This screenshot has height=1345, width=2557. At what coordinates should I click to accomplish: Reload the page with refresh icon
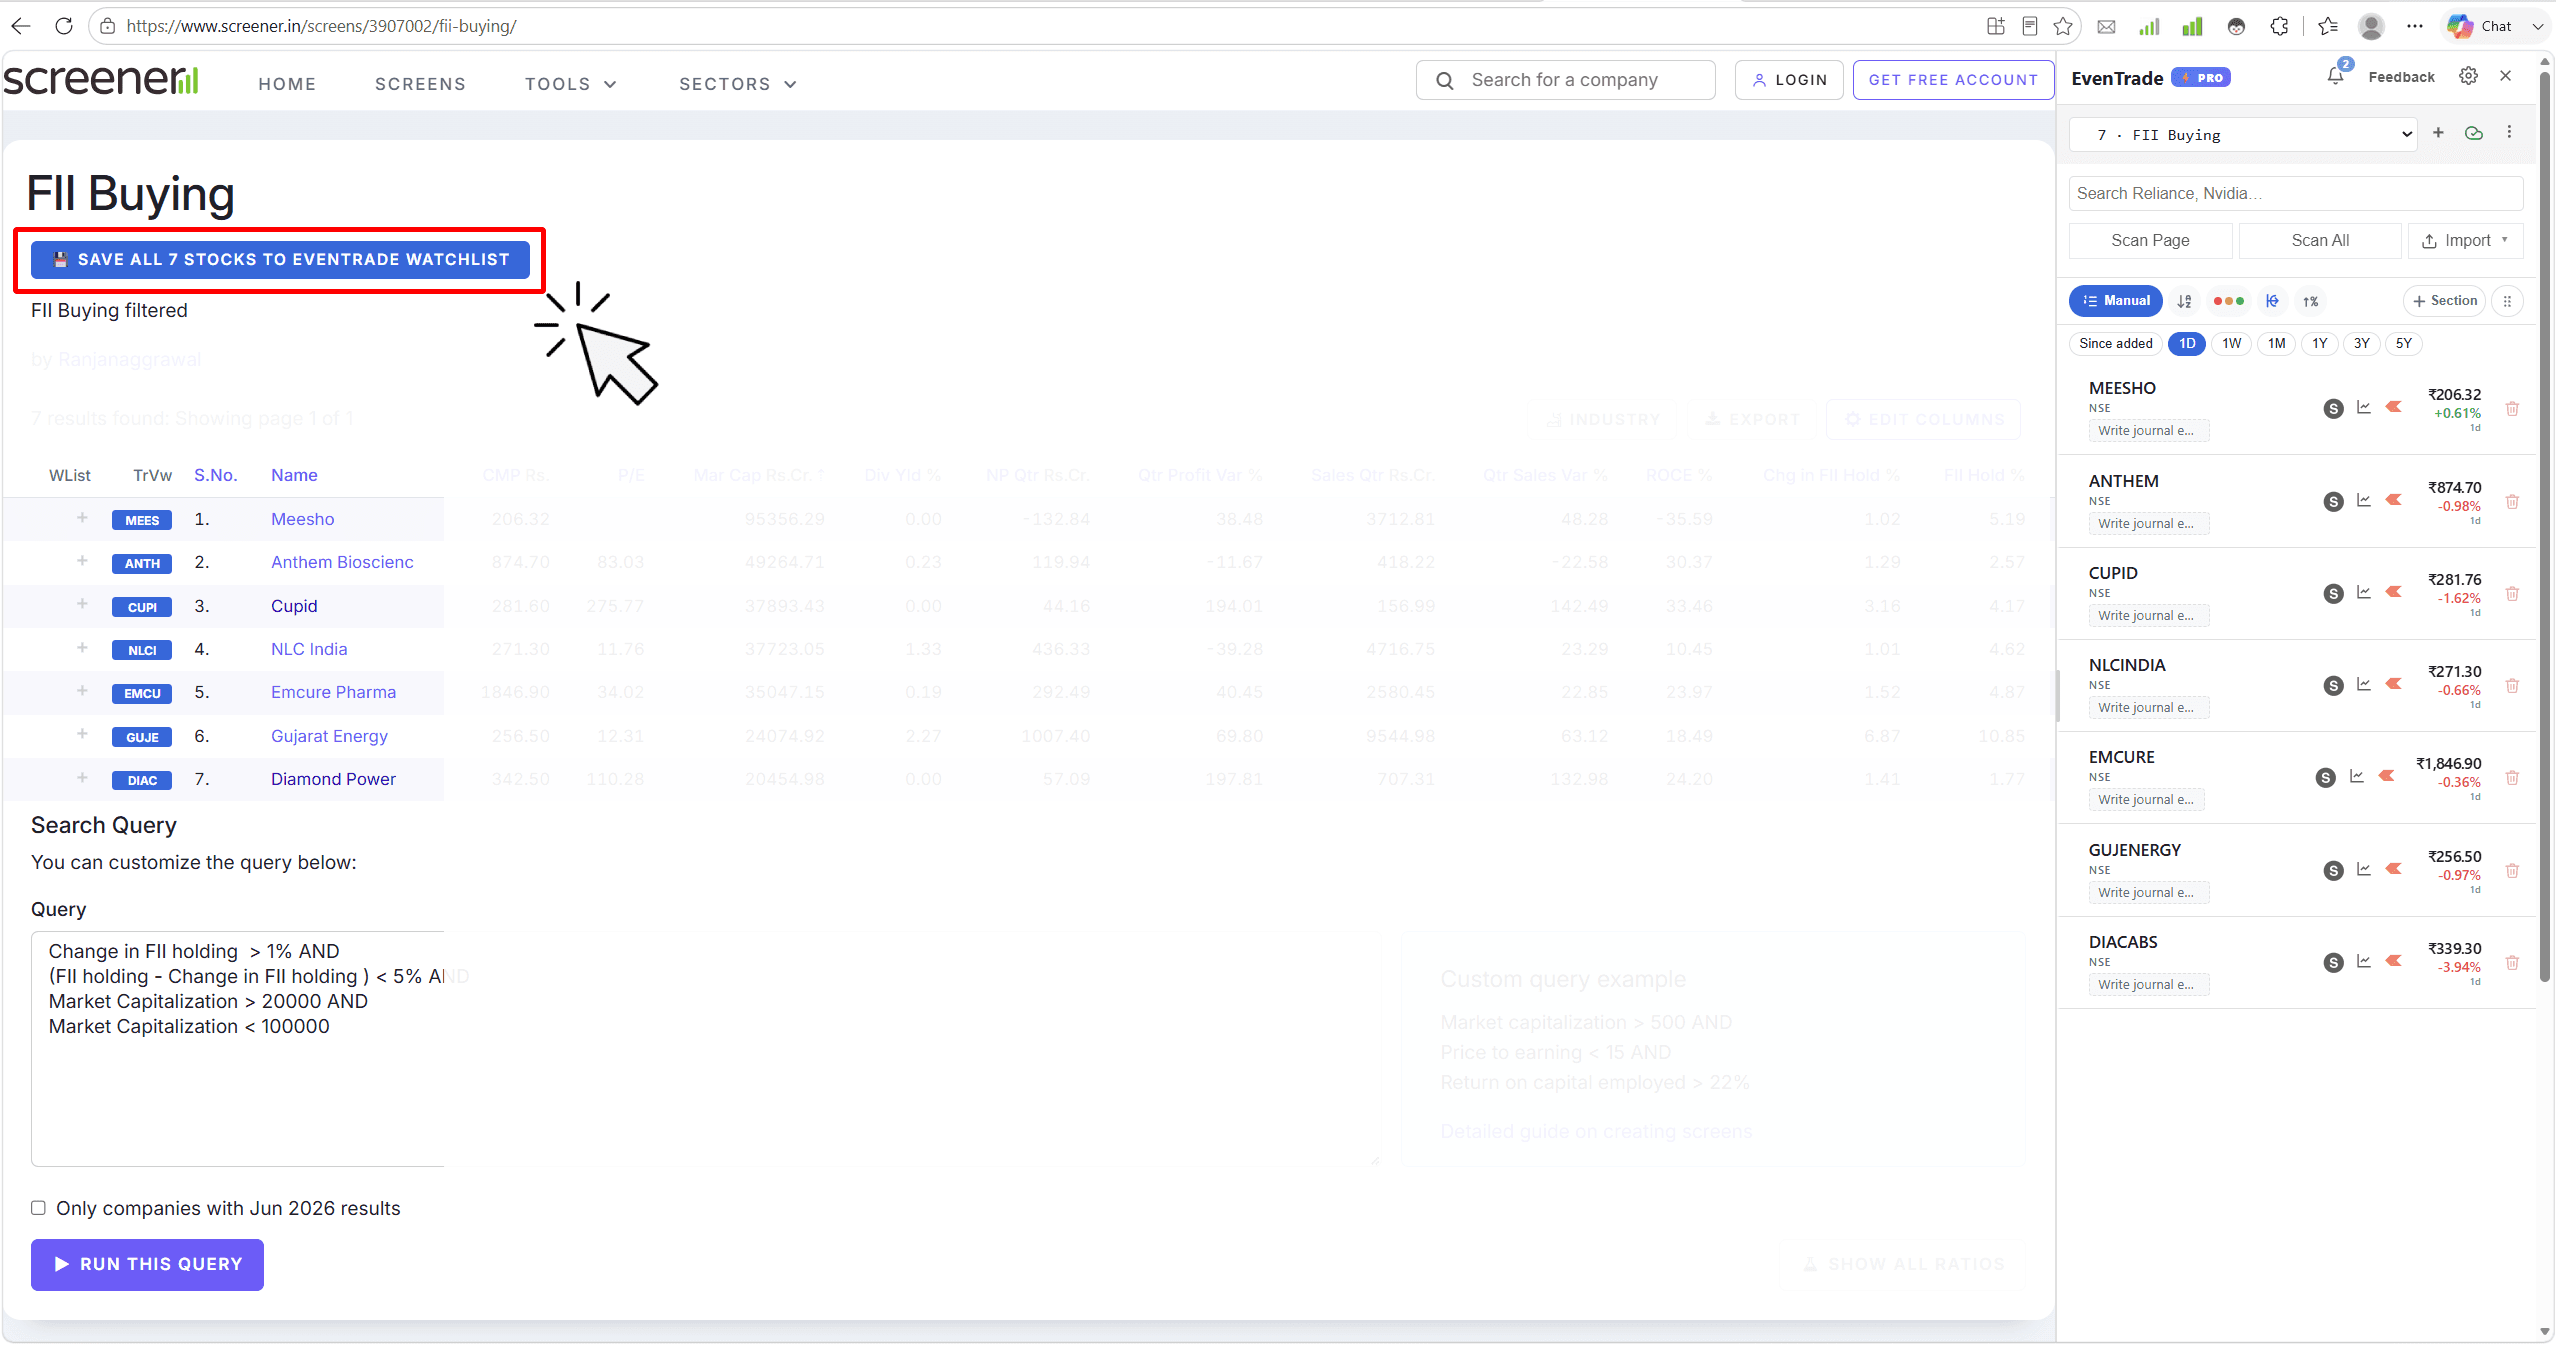64,26
